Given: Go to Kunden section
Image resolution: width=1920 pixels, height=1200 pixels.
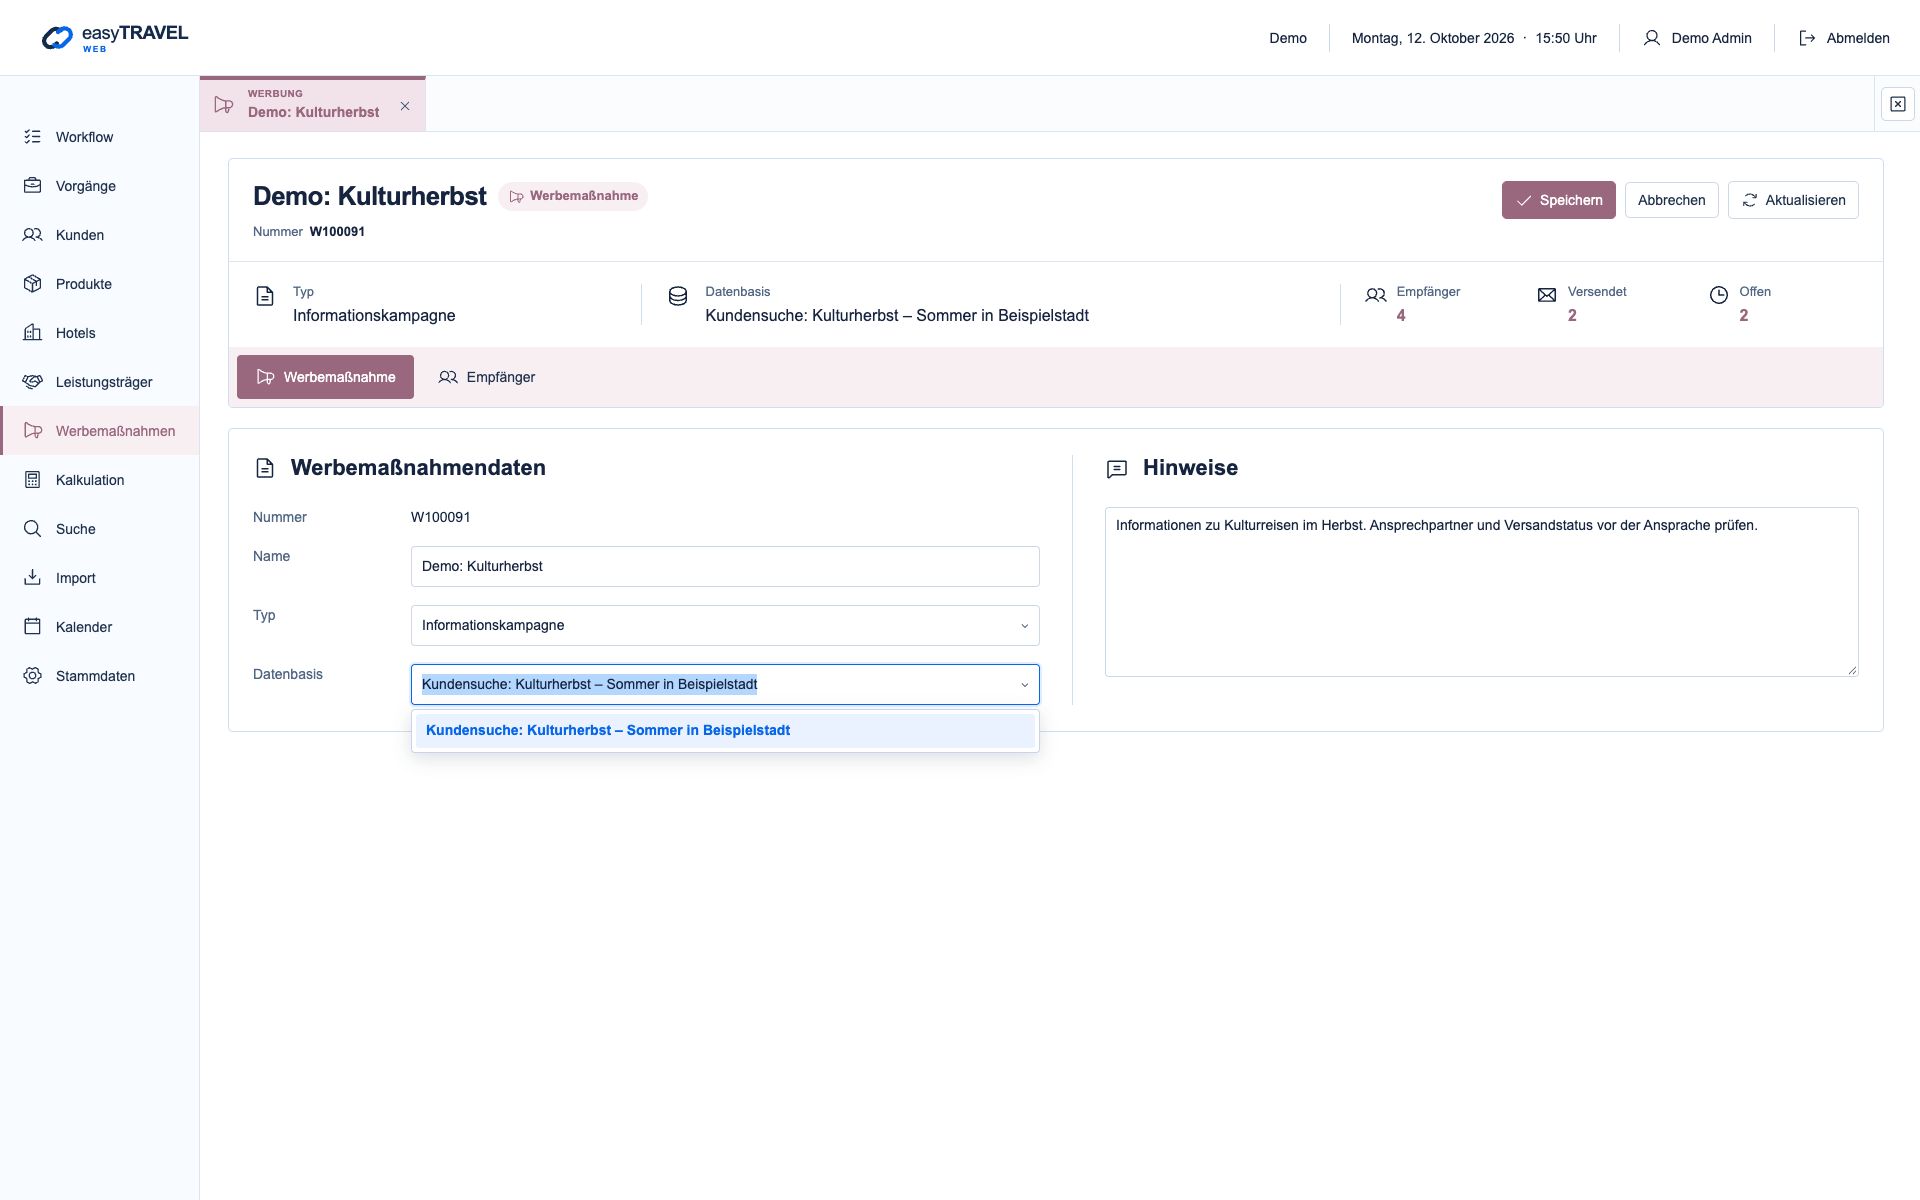Looking at the screenshot, I should 100,235.
